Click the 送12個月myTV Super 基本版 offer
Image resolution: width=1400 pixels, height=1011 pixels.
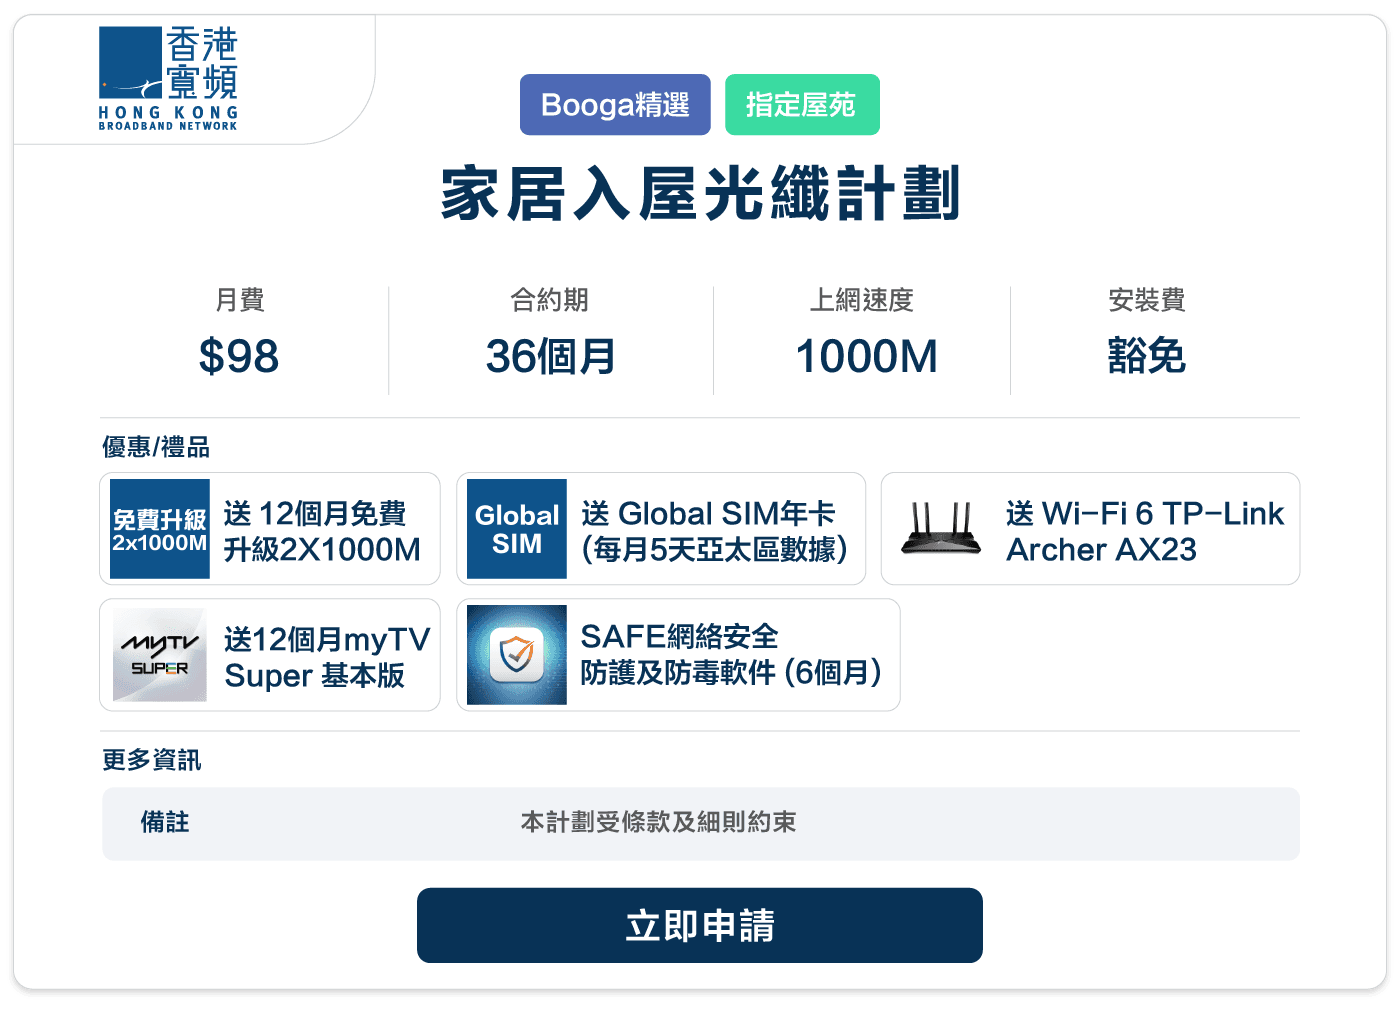pyautogui.click(x=270, y=655)
